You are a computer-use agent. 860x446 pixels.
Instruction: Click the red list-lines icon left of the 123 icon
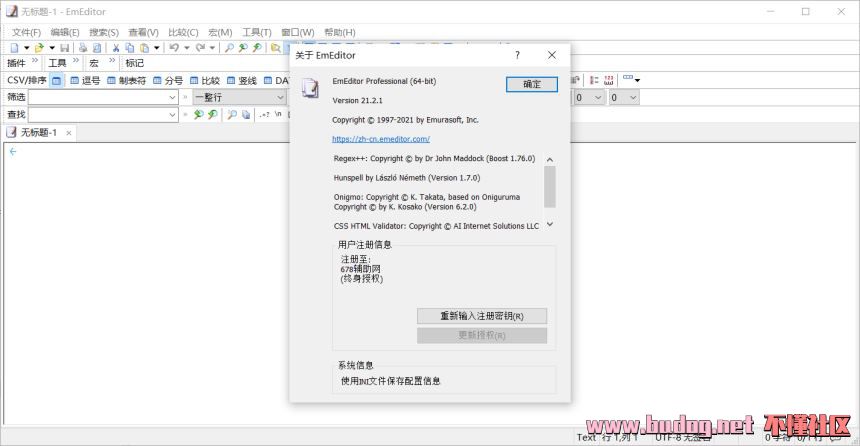click(x=594, y=81)
